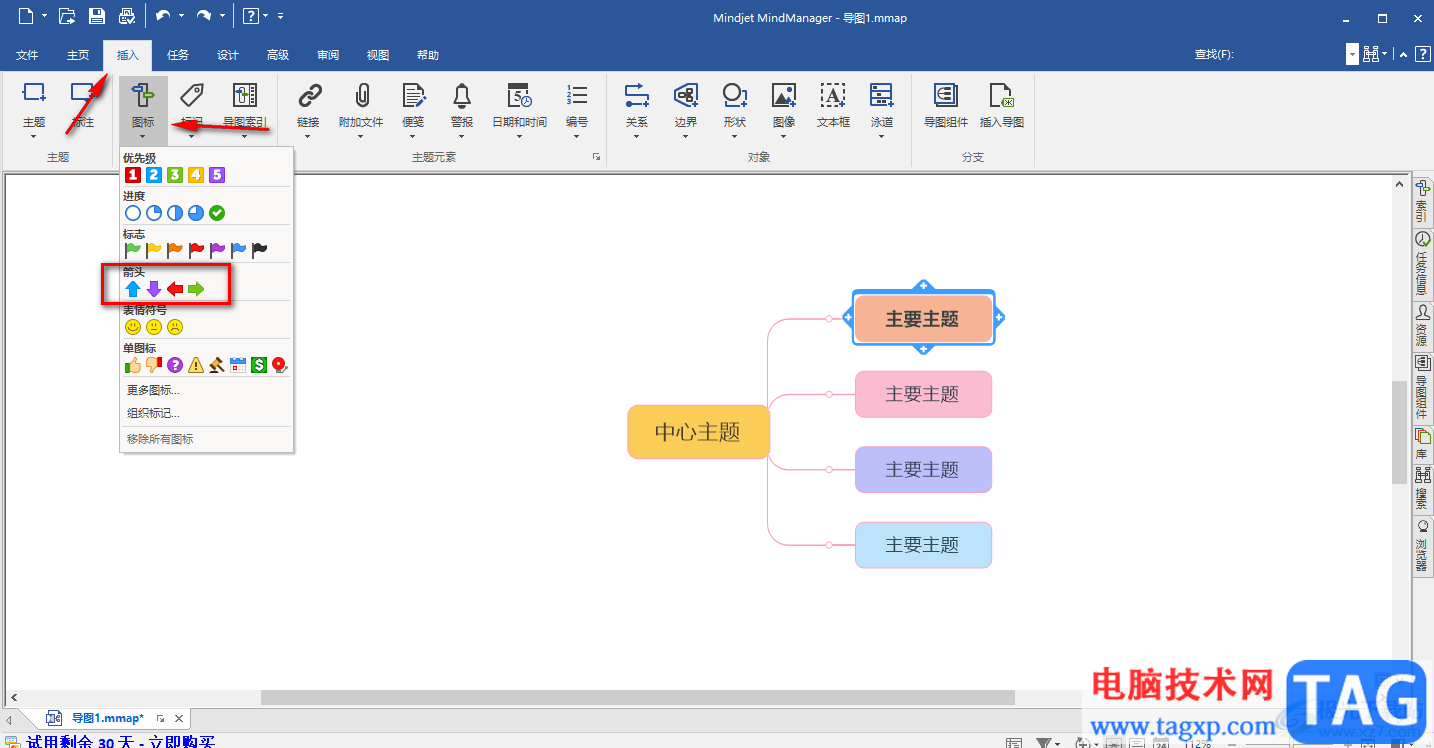Select priority 4 yellow icon
Image resolution: width=1434 pixels, height=748 pixels.
(x=196, y=175)
